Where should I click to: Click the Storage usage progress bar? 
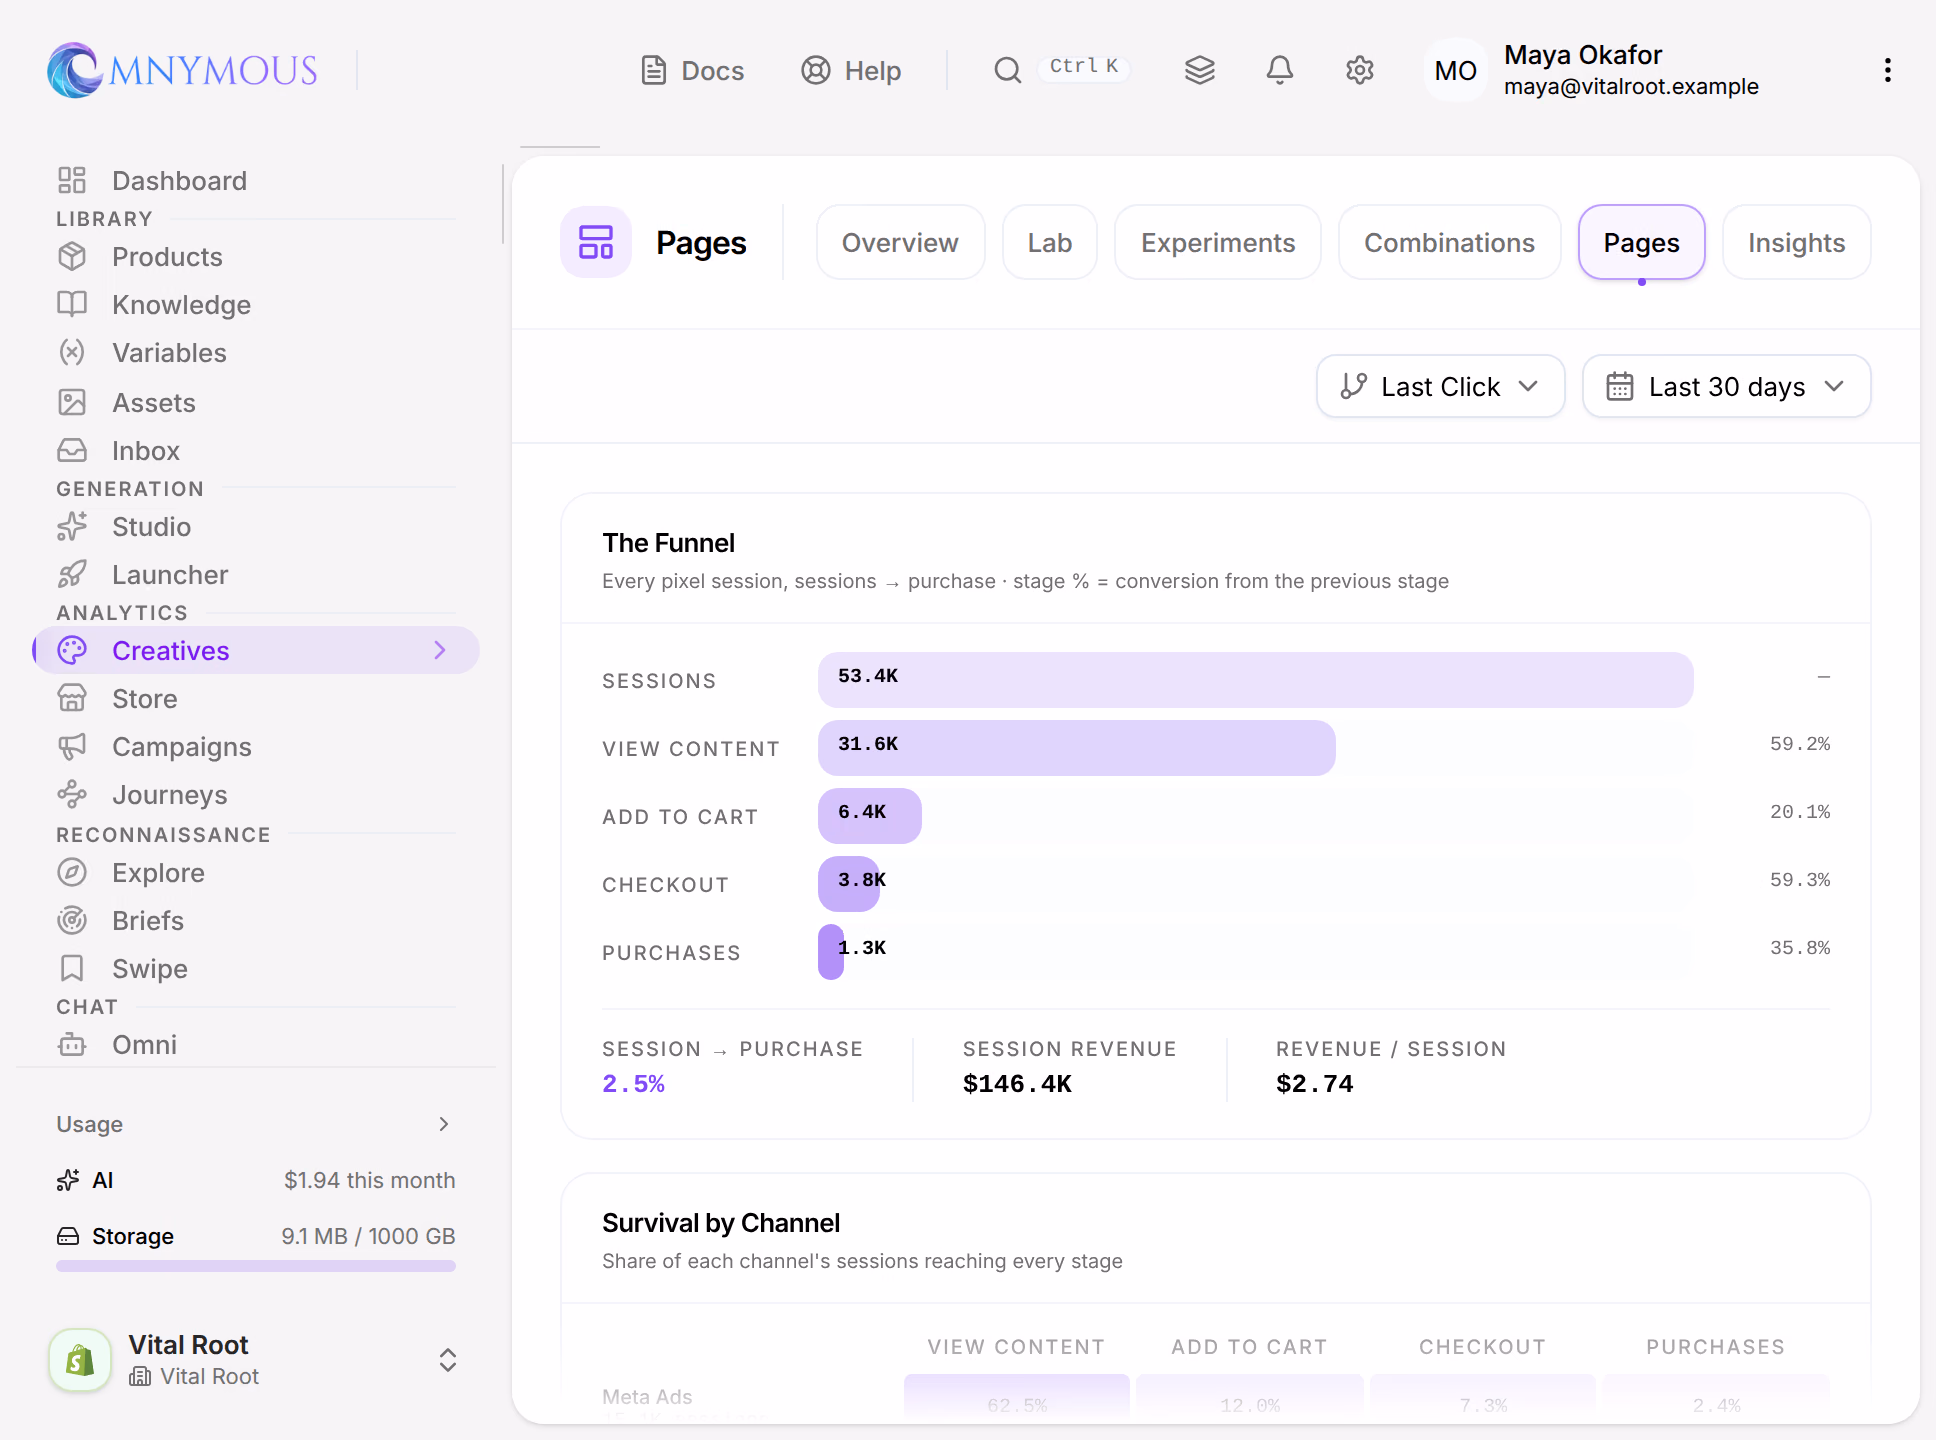point(256,1266)
